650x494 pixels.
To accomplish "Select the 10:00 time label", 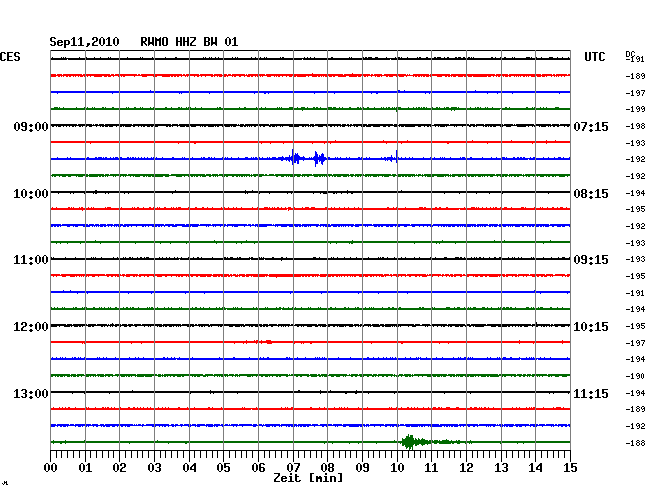I will pos(31,194).
